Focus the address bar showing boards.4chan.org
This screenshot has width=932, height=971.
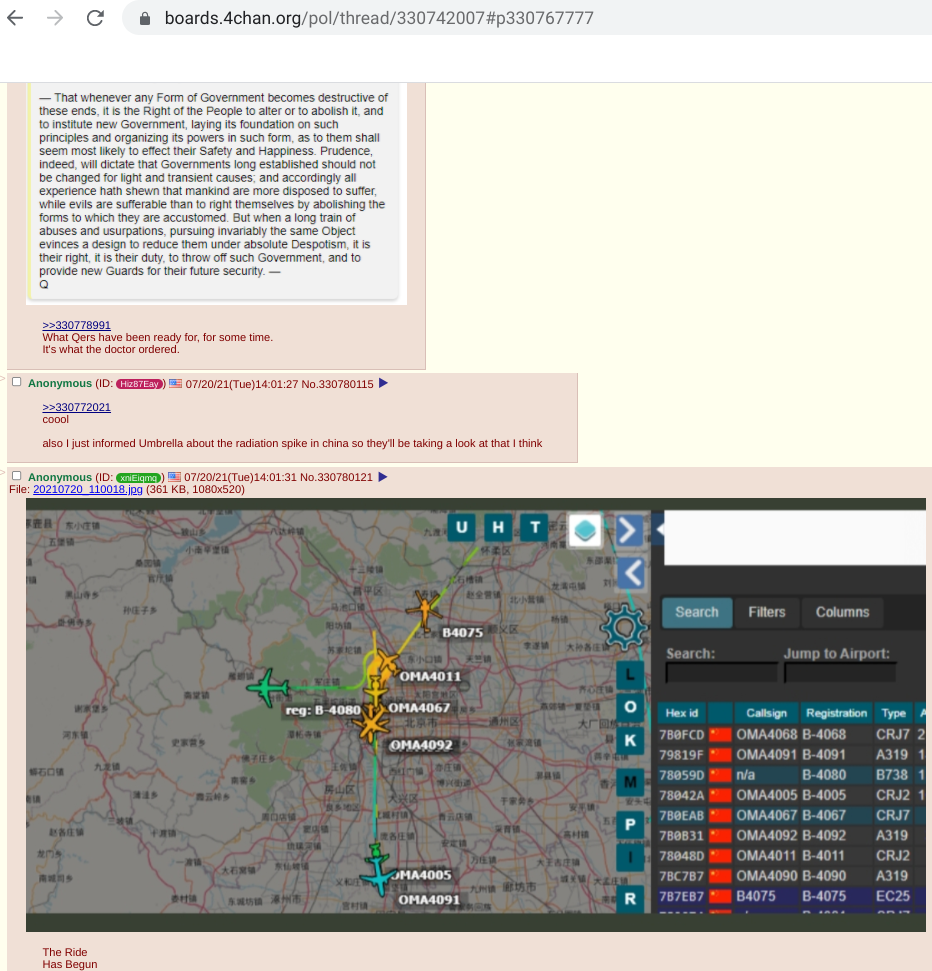[x=526, y=18]
